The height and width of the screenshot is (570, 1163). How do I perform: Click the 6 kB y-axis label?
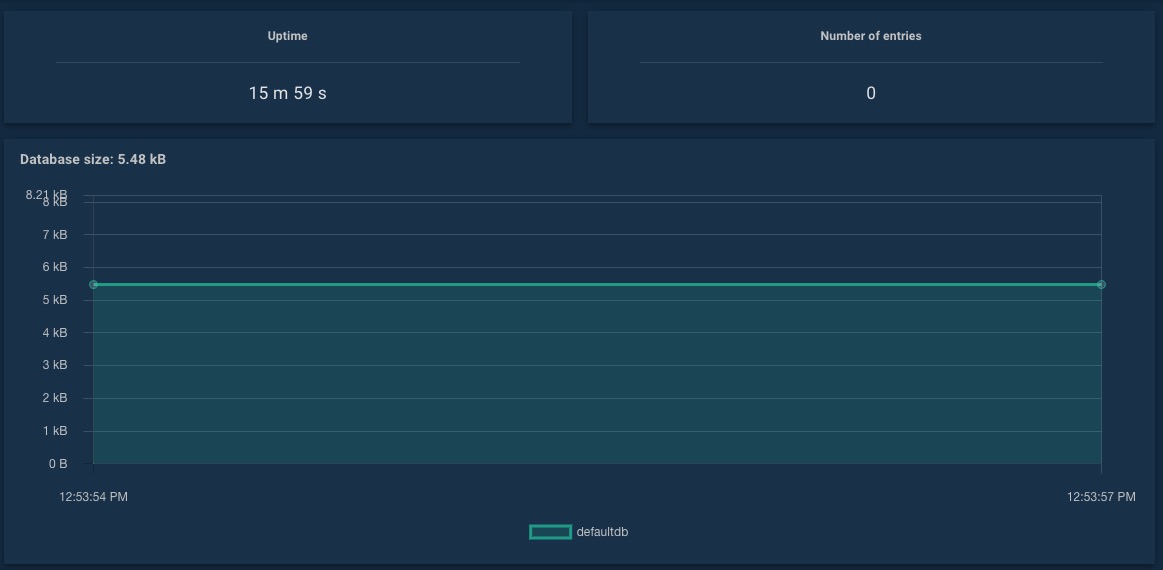click(x=55, y=267)
